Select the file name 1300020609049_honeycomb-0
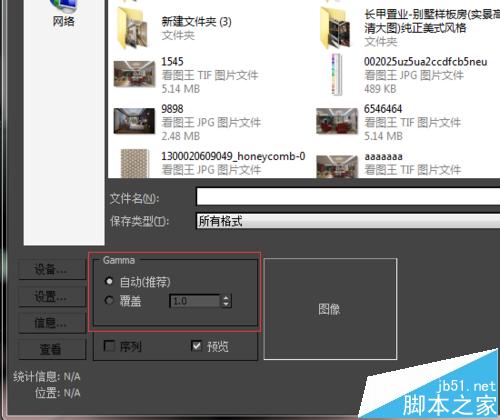This screenshot has height=420, width=500. [233, 156]
